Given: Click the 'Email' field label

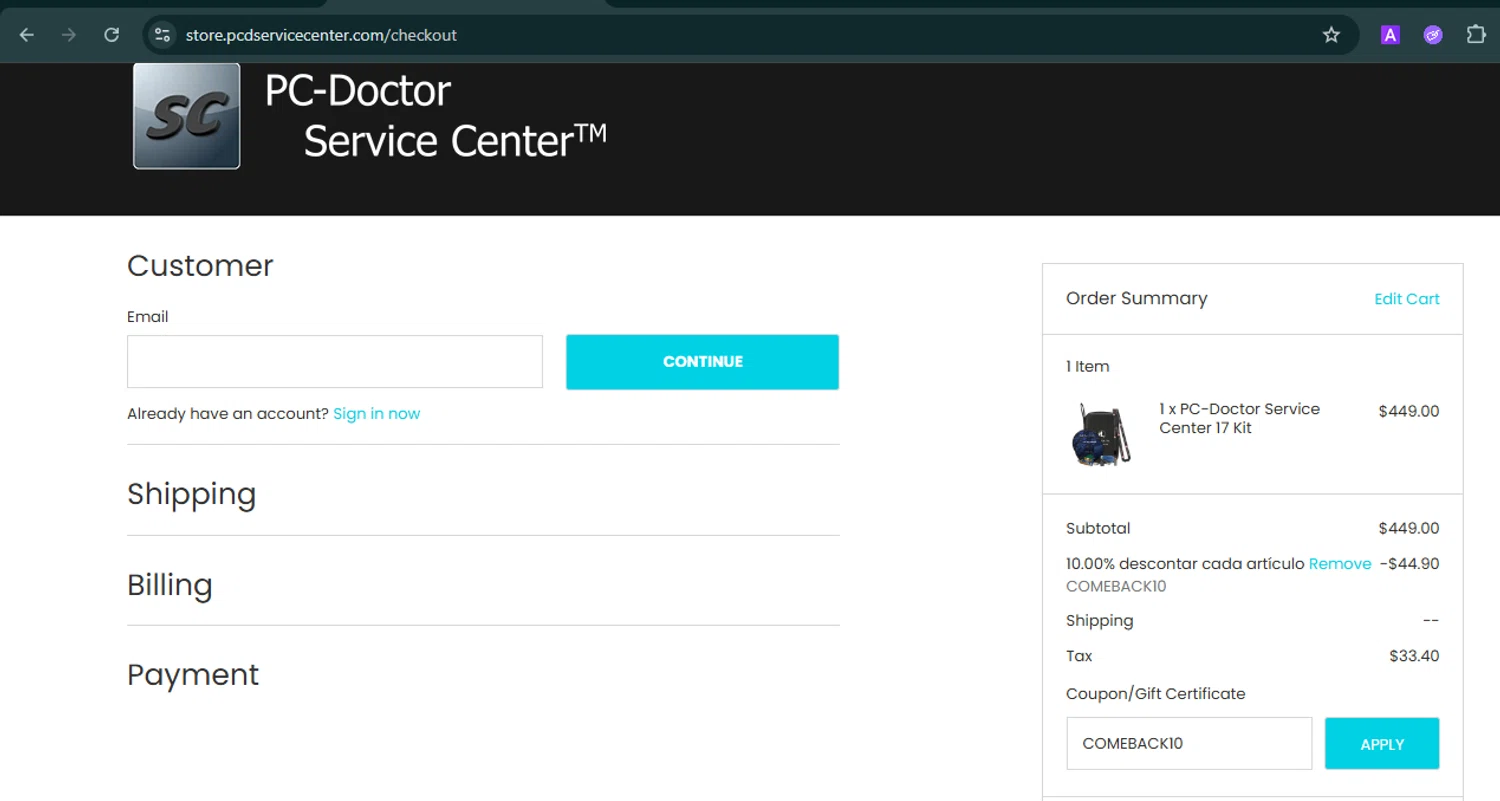Looking at the screenshot, I should pyautogui.click(x=148, y=317).
